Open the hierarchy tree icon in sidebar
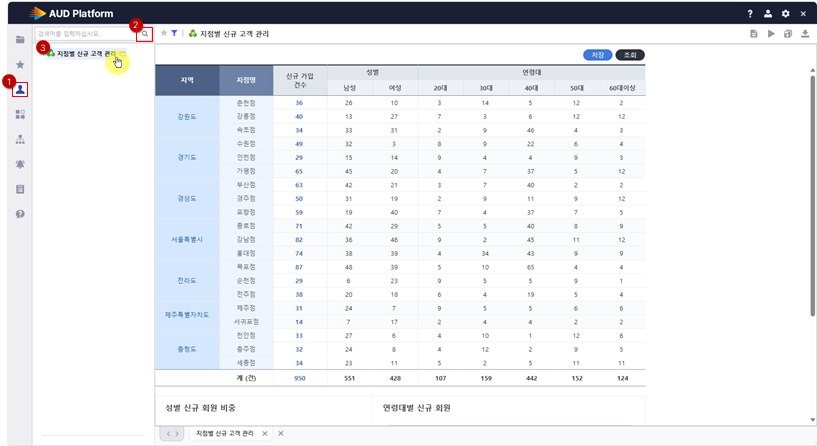817x446 pixels. [x=20, y=139]
